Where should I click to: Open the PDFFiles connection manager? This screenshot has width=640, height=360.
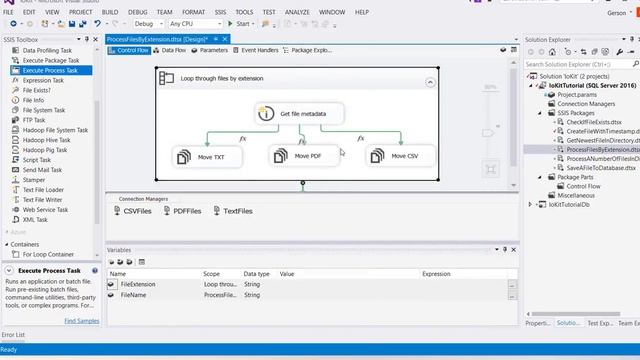point(182,211)
